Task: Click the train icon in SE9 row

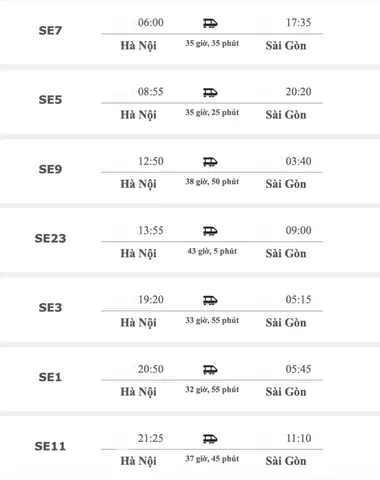Action: pos(210,162)
